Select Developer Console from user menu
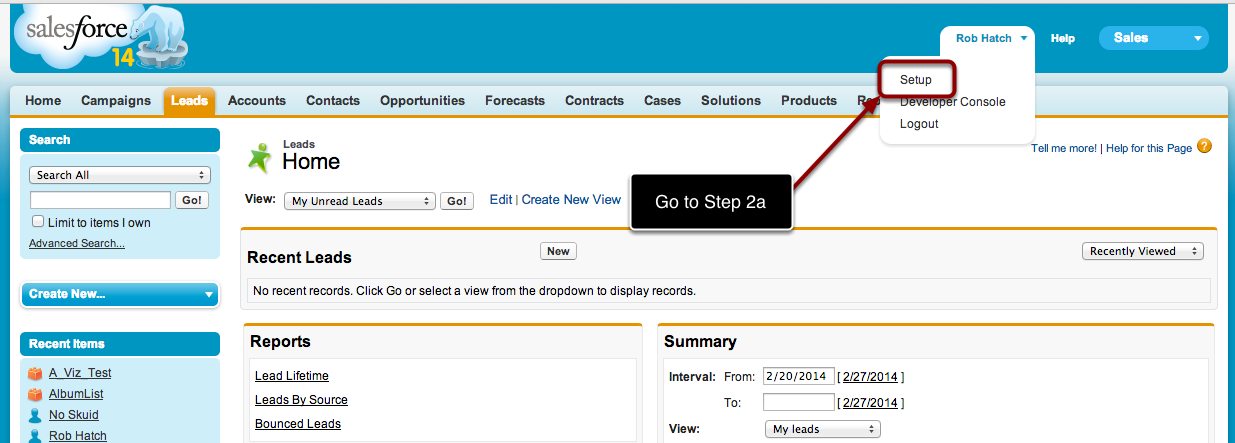 click(952, 102)
